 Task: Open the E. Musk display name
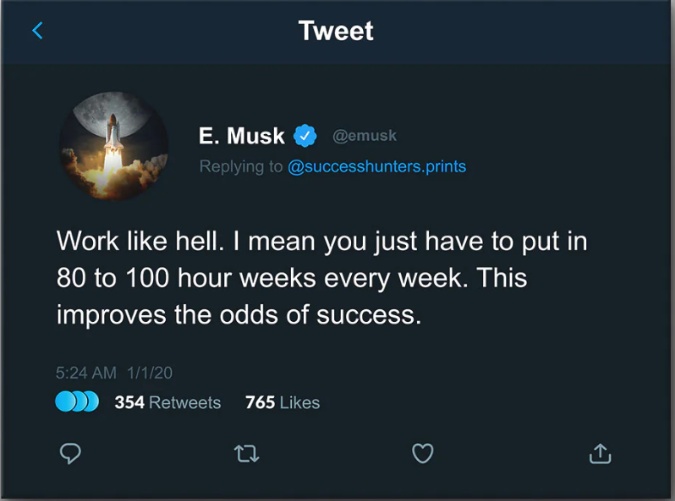tap(241, 136)
